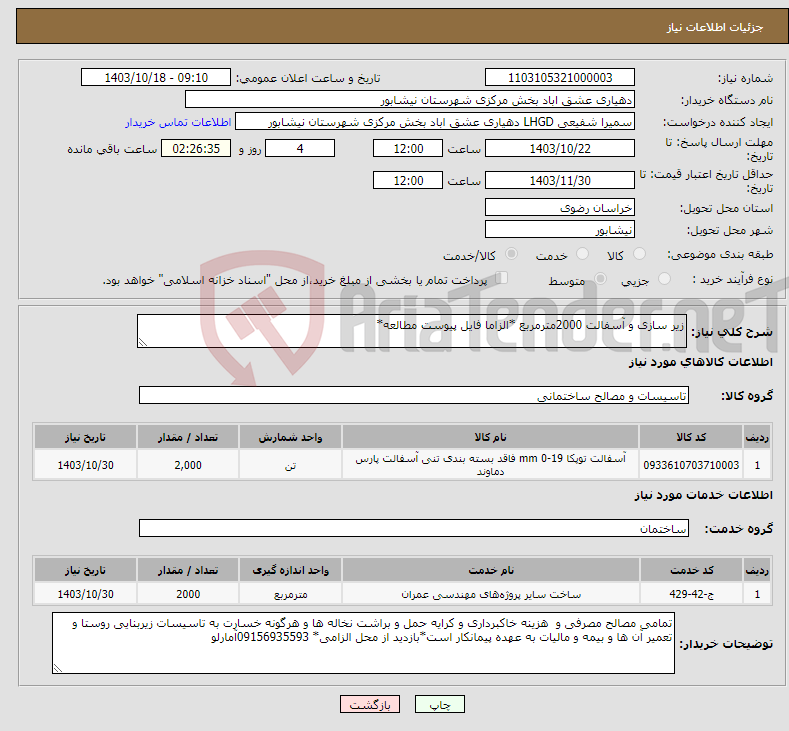Click the page title جزئیات اطلاعات نیاز
This screenshot has height=731, width=789.
point(715,27)
